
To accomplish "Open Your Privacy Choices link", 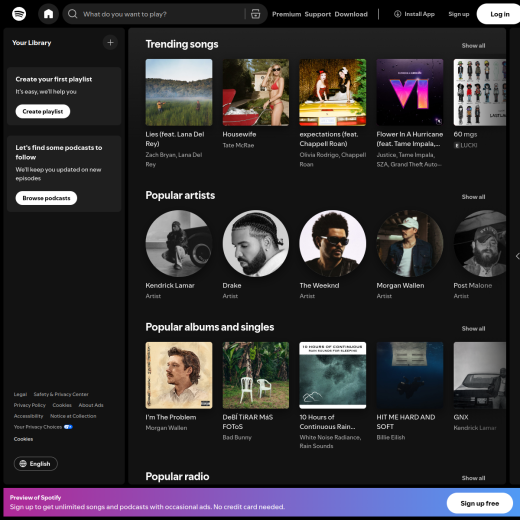I will pyautogui.click(x=43, y=427).
